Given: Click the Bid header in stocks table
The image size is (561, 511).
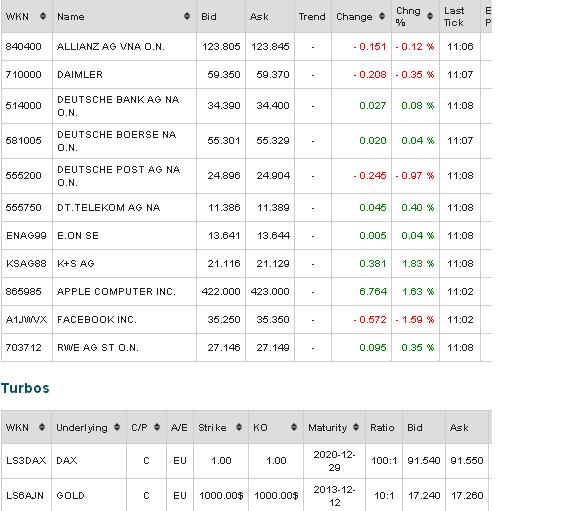Looking at the screenshot, I should point(209,17).
